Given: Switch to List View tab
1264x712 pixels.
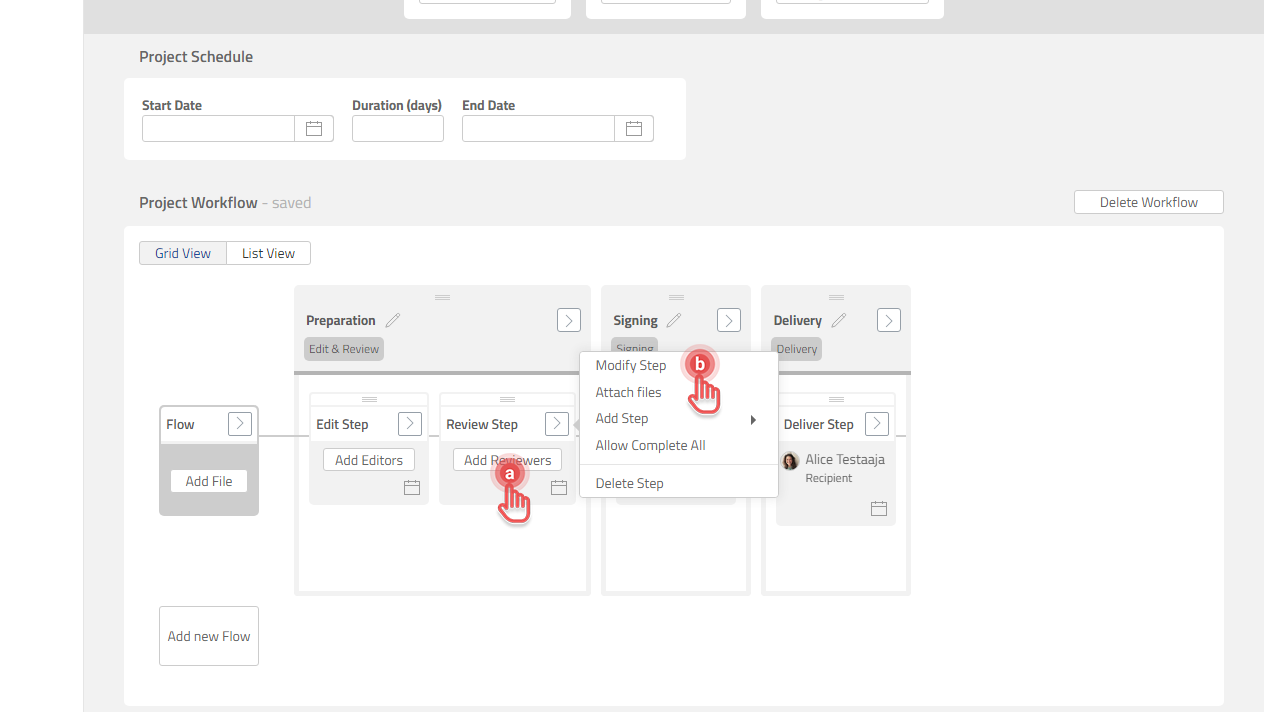Looking at the screenshot, I should click(267, 252).
